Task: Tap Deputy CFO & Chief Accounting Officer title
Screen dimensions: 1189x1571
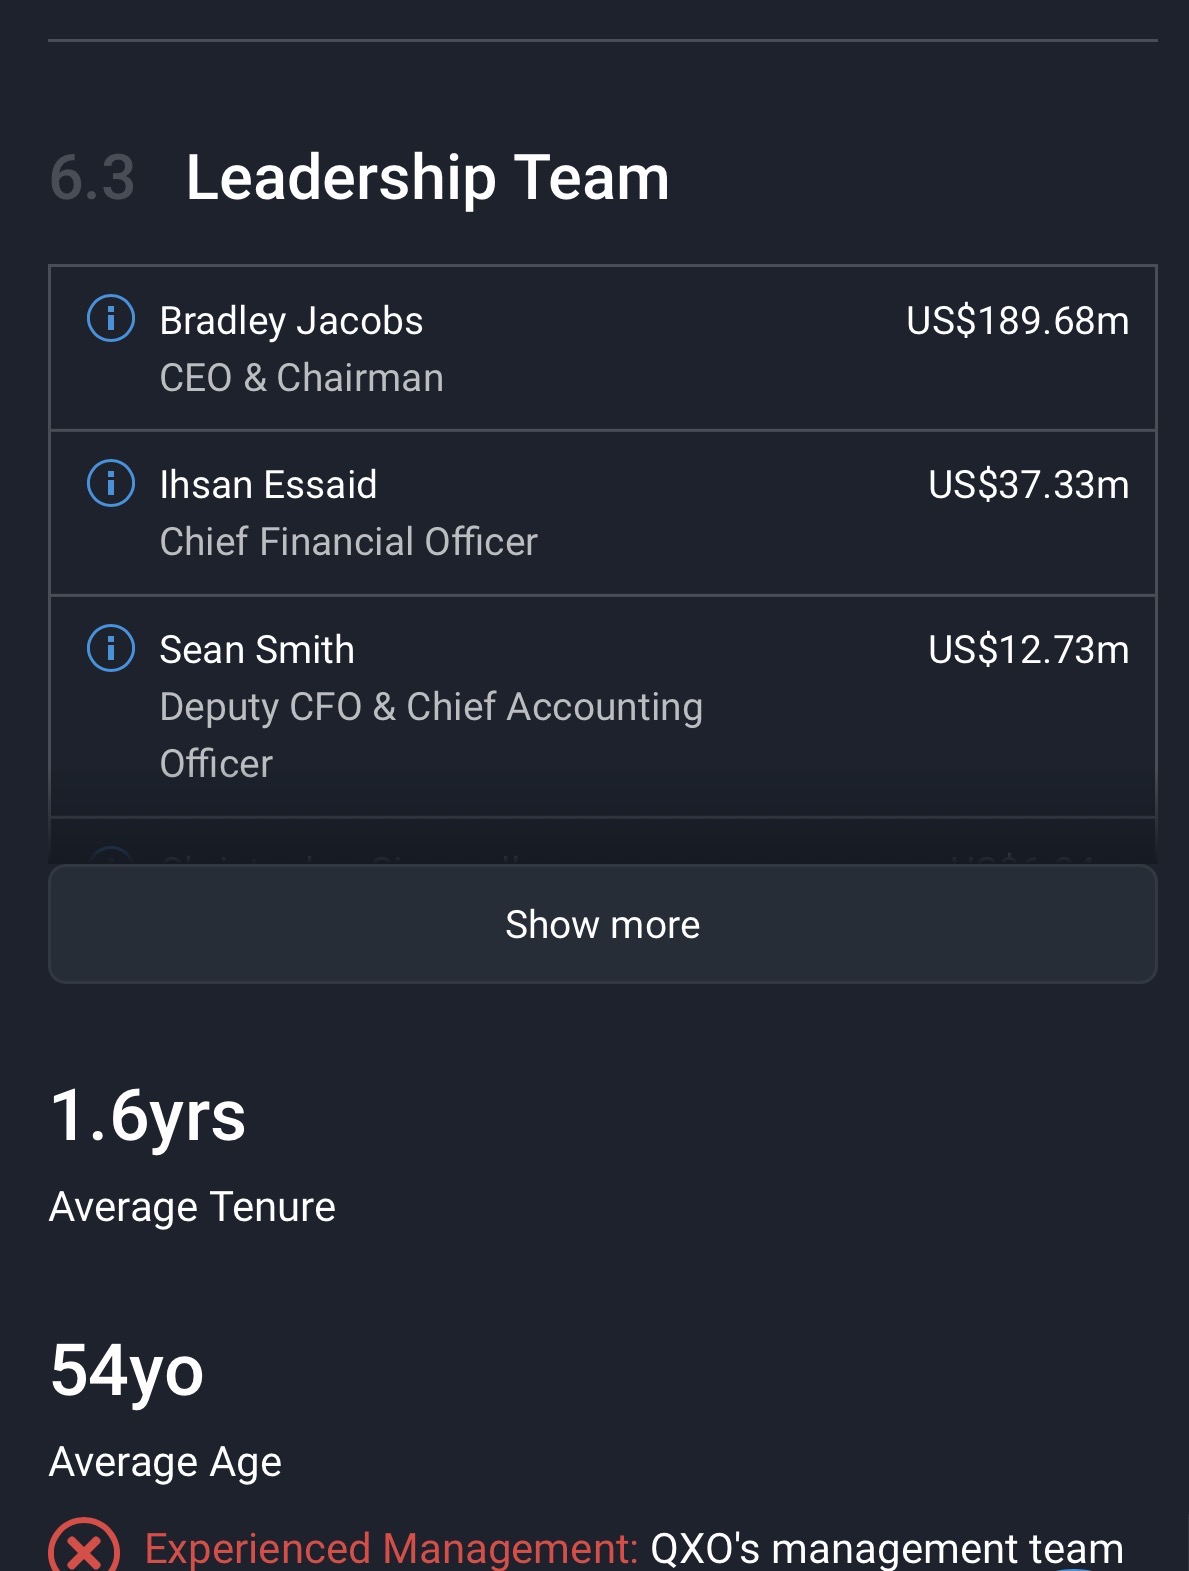Action: 430,734
